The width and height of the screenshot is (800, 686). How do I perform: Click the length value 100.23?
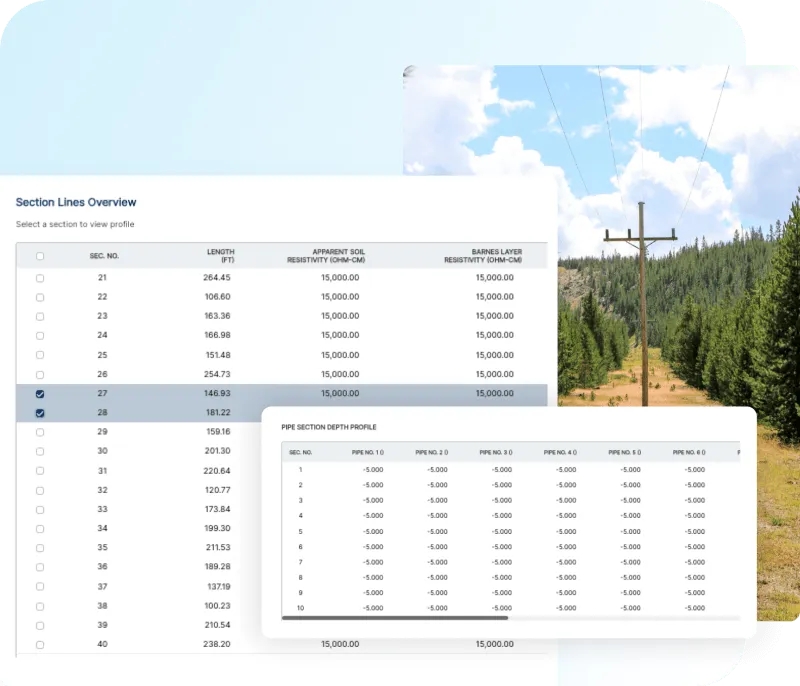[x=217, y=606]
